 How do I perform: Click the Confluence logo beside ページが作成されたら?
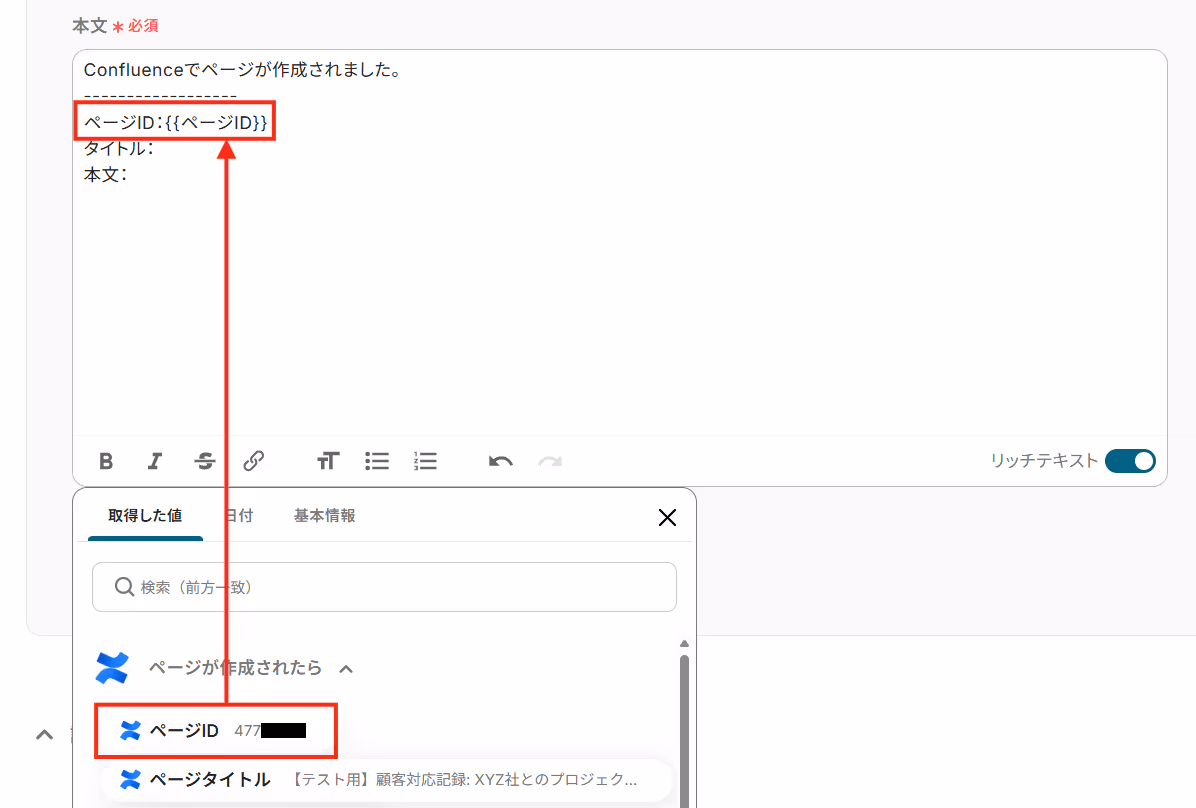112,668
